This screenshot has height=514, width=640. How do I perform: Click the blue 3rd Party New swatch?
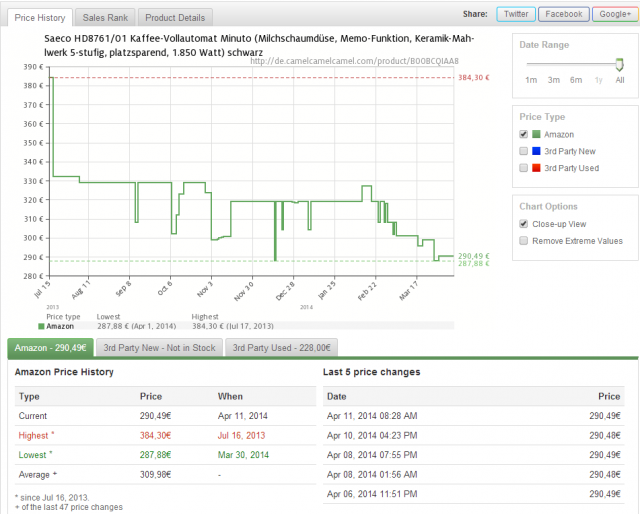(x=536, y=151)
